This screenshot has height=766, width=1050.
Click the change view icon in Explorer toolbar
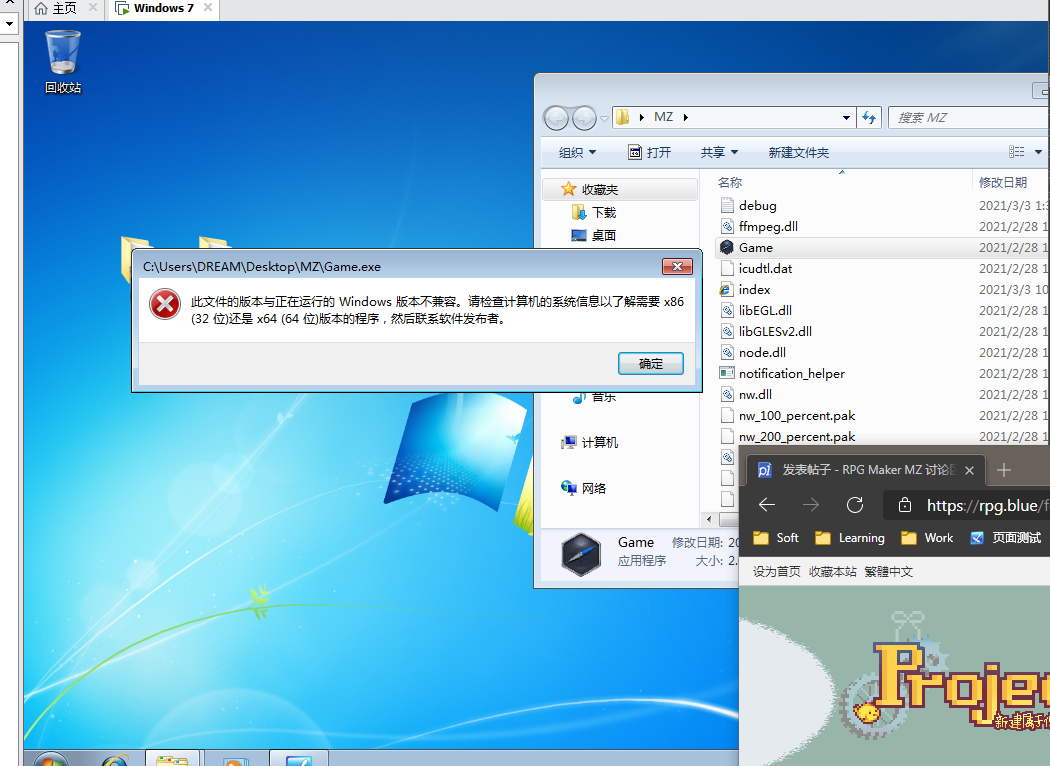coord(1017,152)
